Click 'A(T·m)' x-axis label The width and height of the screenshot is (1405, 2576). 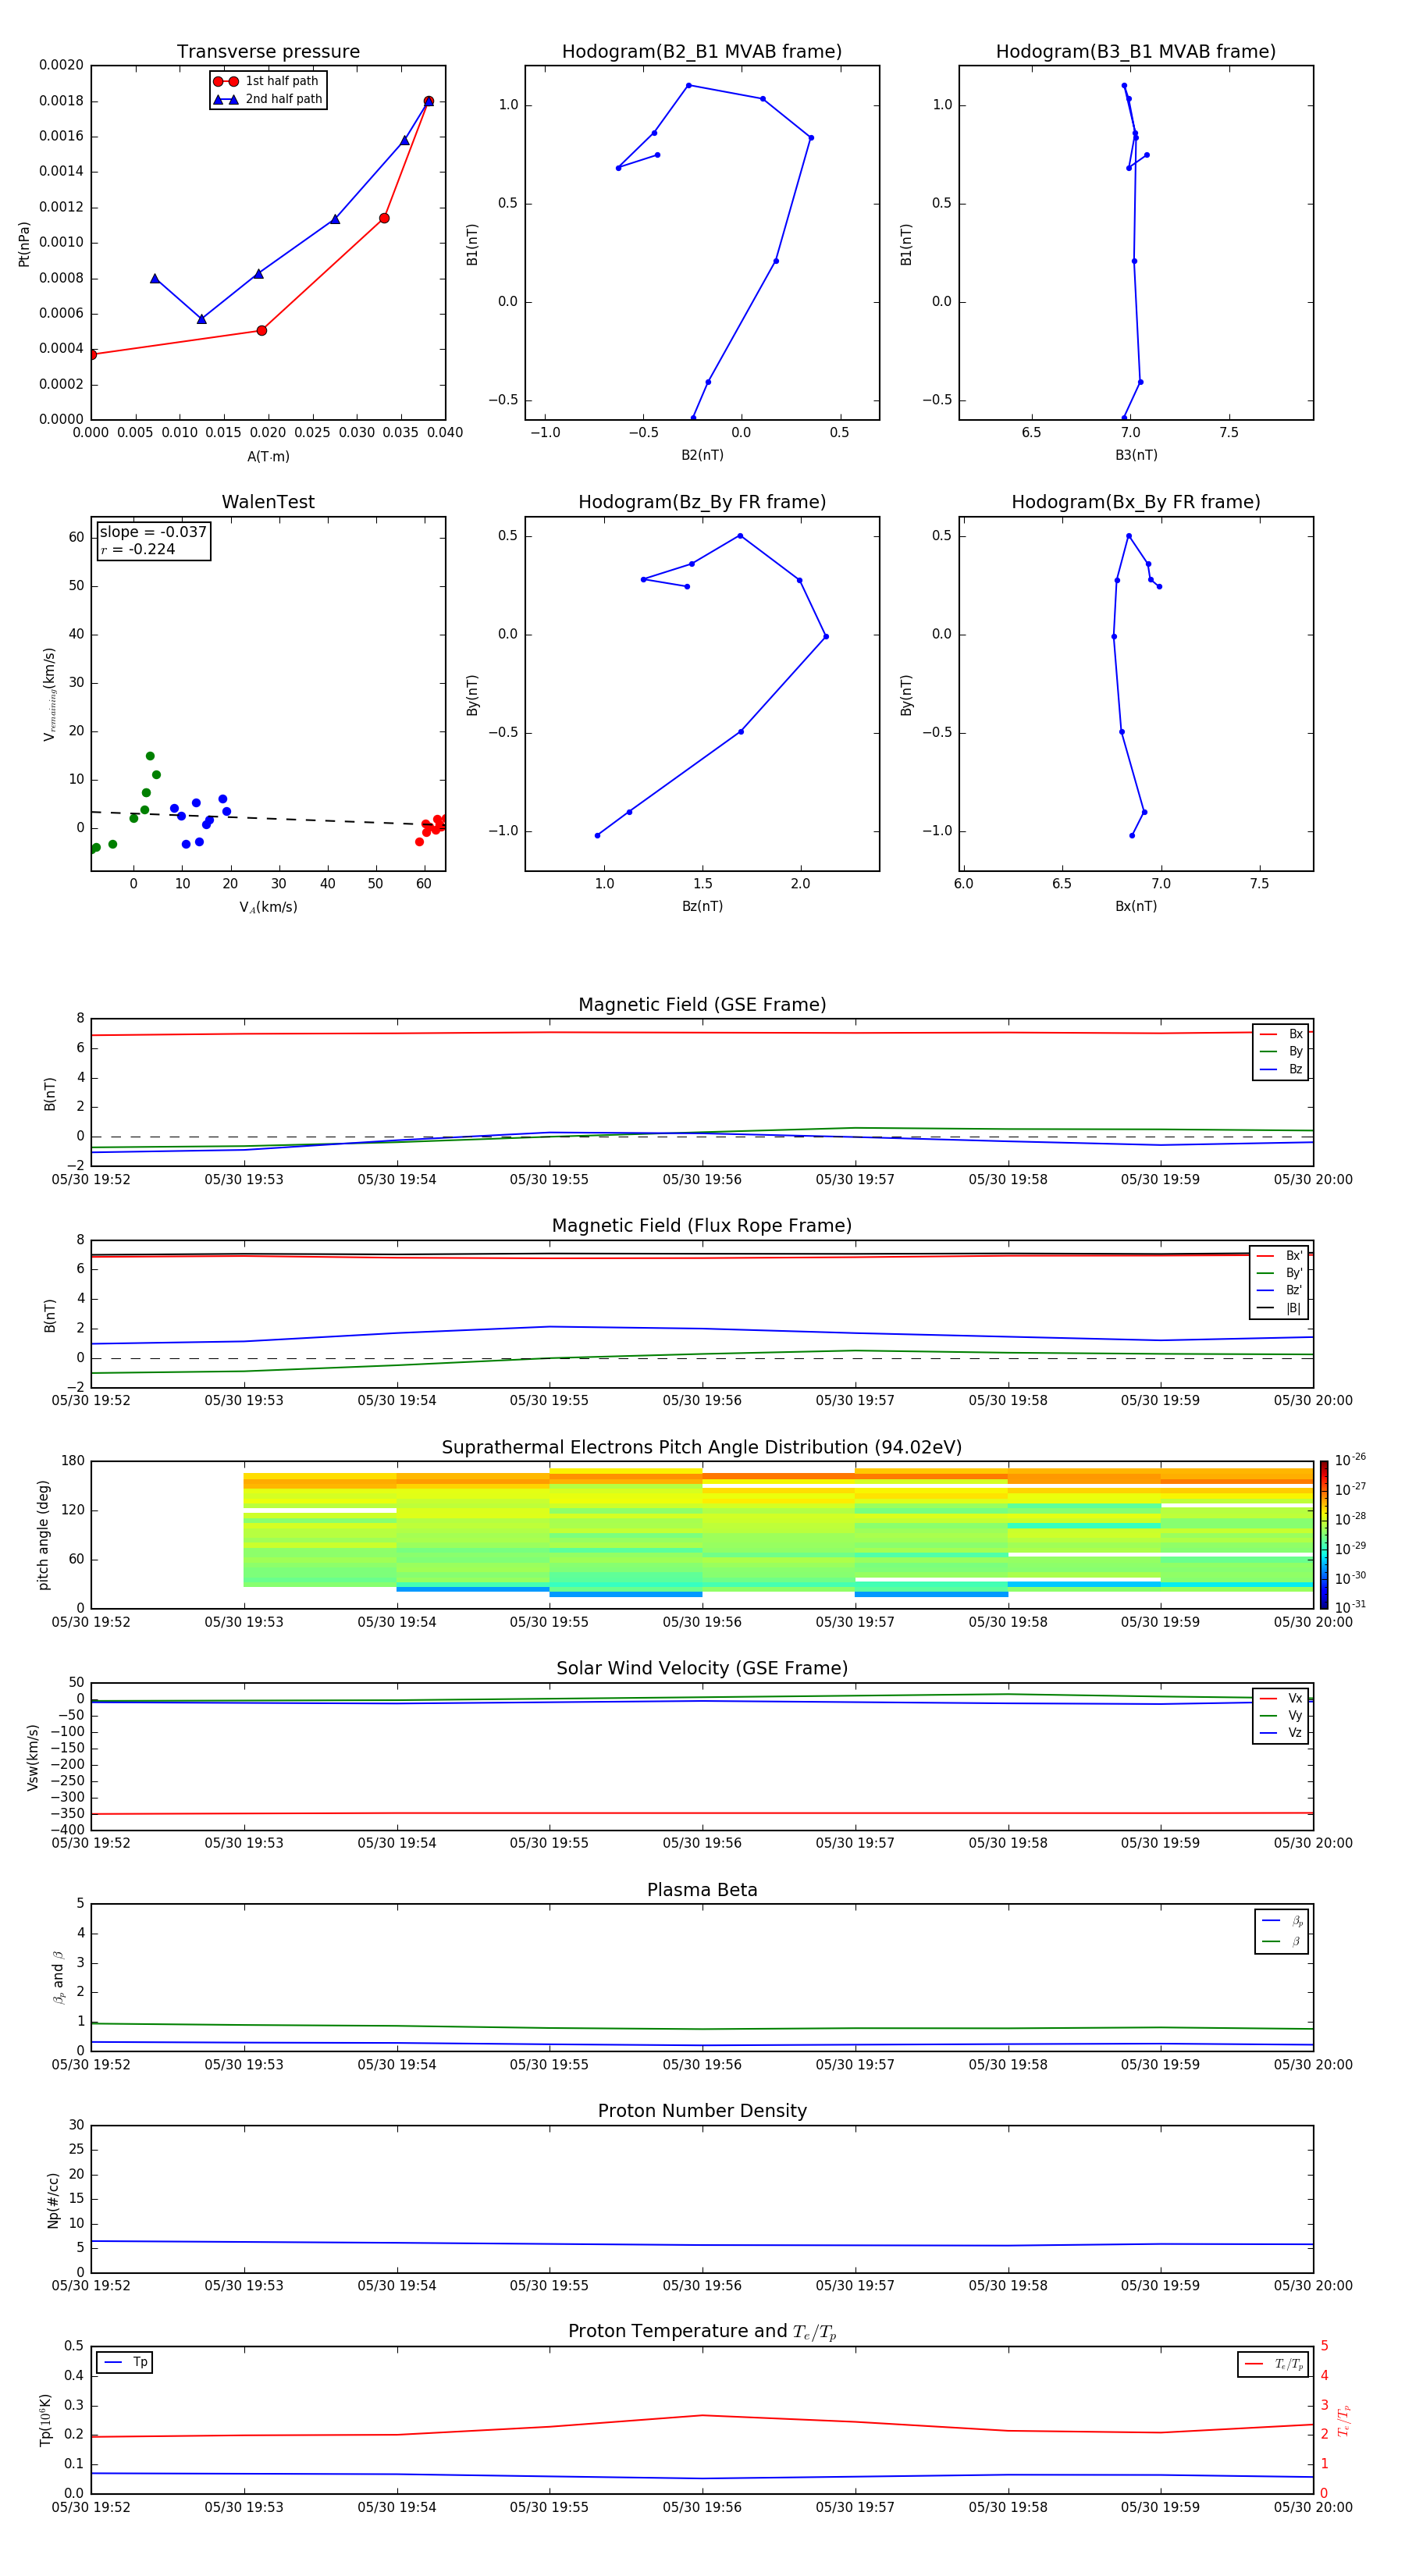coord(268,456)
